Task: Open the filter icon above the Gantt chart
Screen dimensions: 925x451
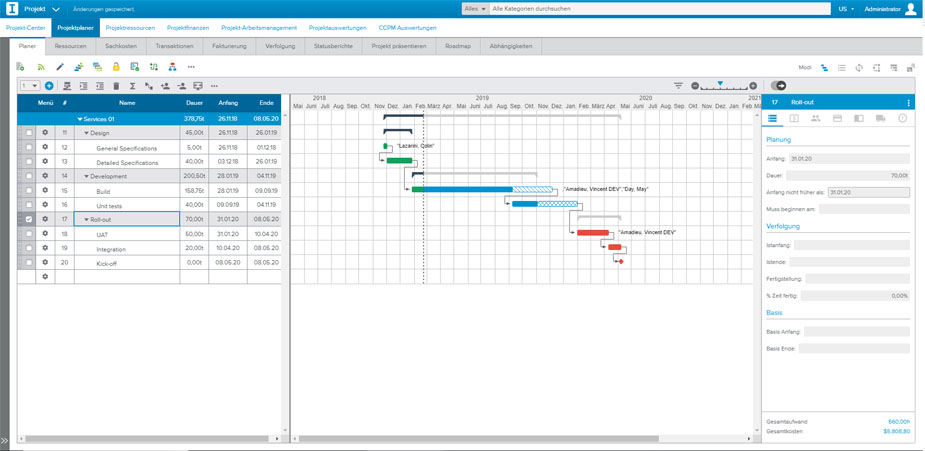Action: coord(678,86)
